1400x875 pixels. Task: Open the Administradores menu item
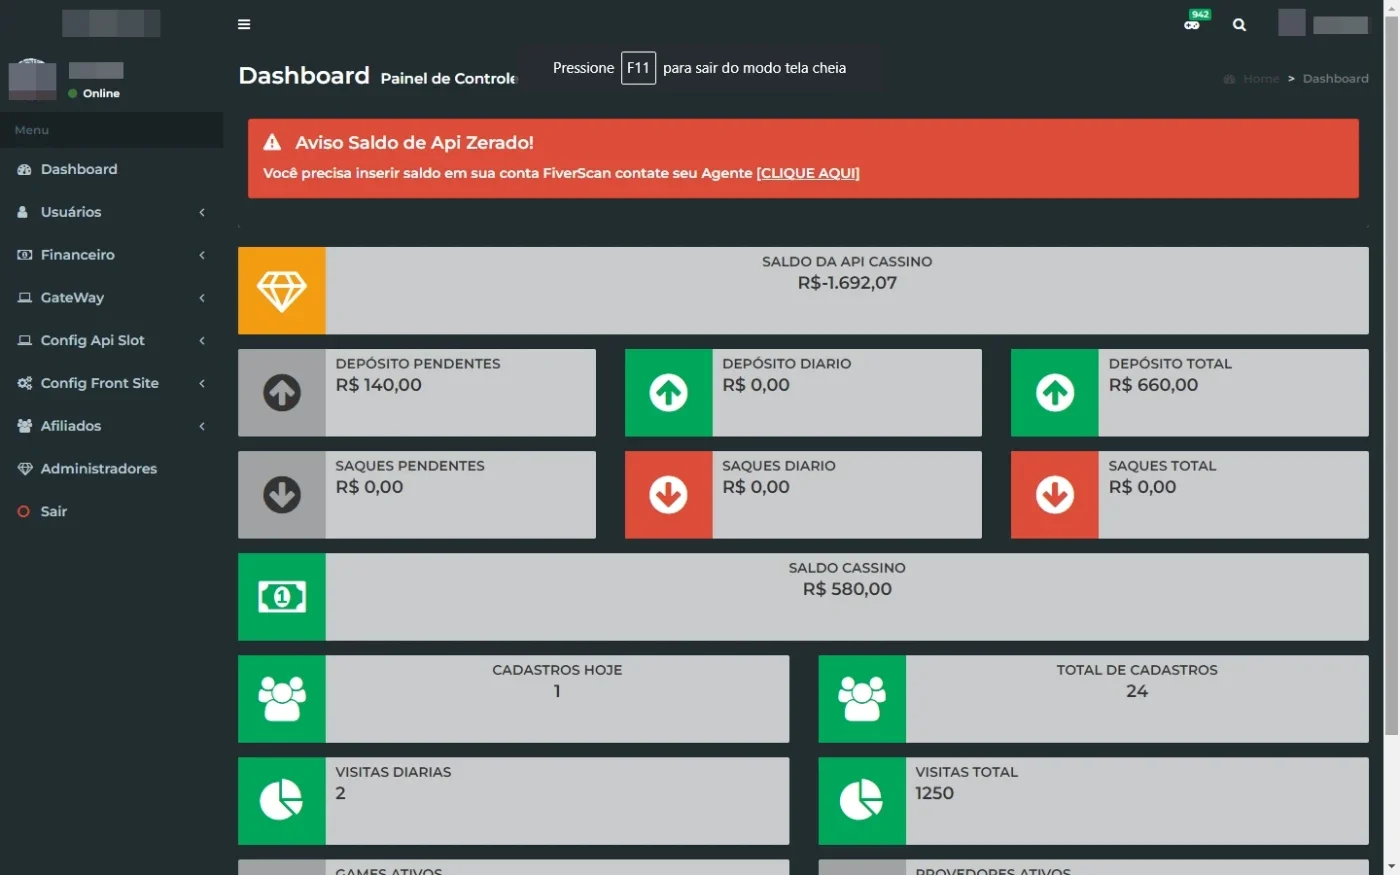pos(111,469)
